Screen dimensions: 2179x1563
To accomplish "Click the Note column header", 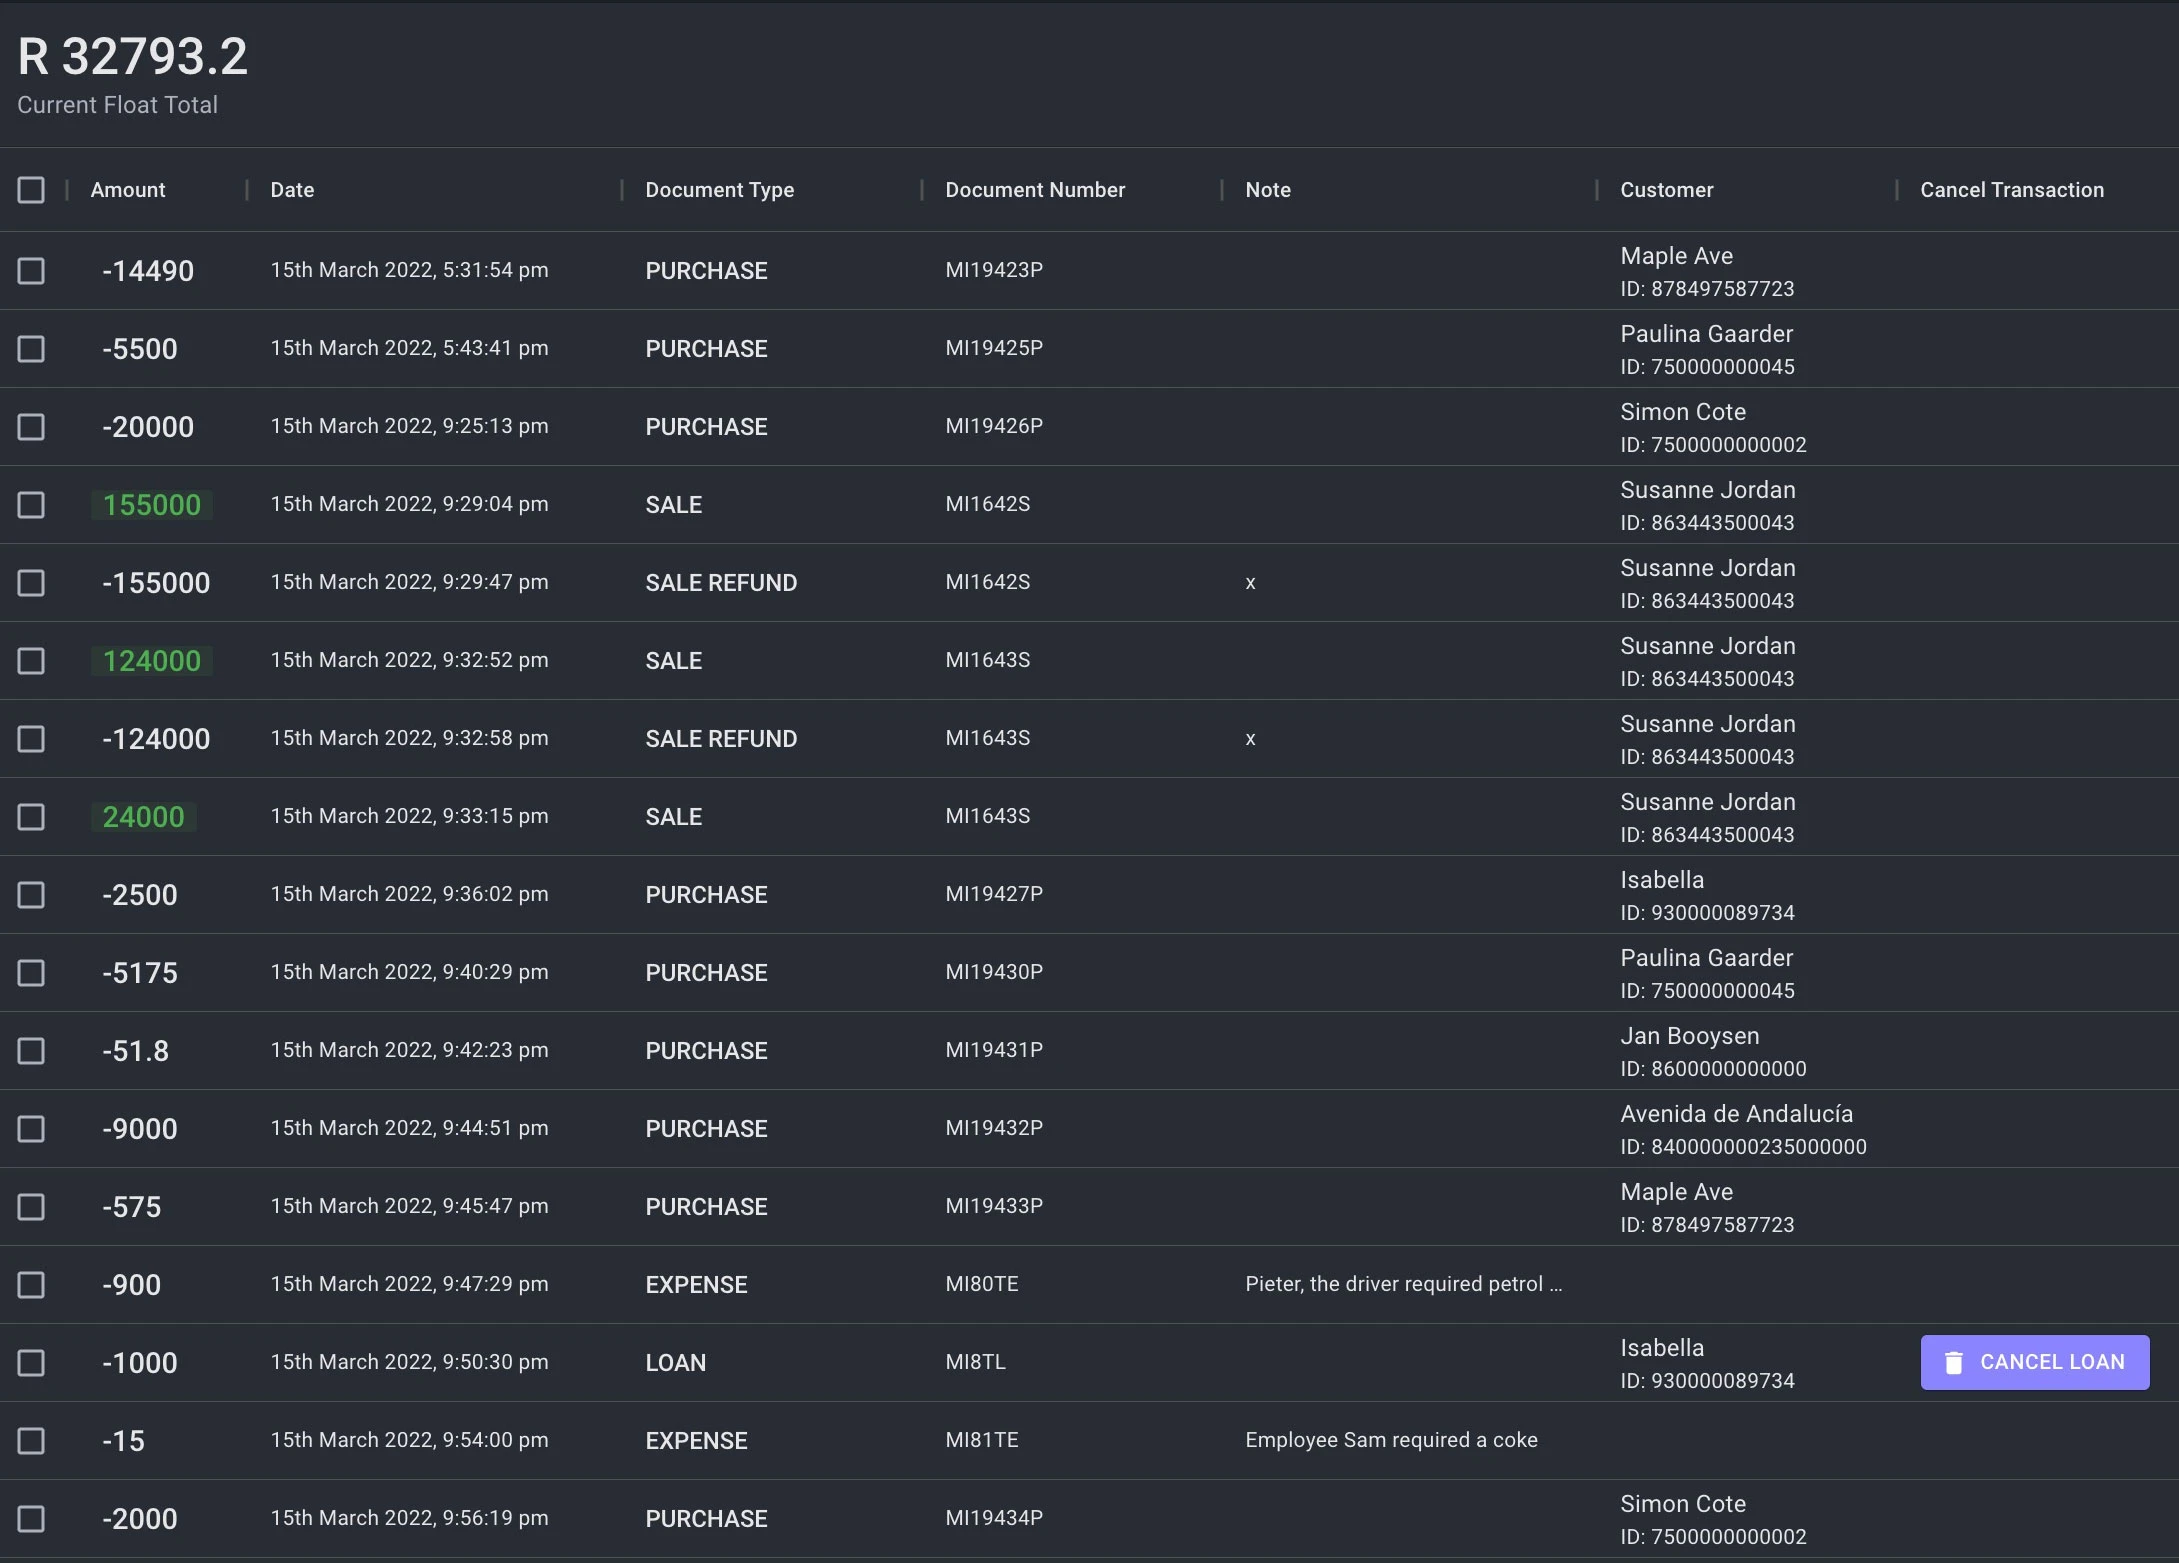I will pos(1267,190).
